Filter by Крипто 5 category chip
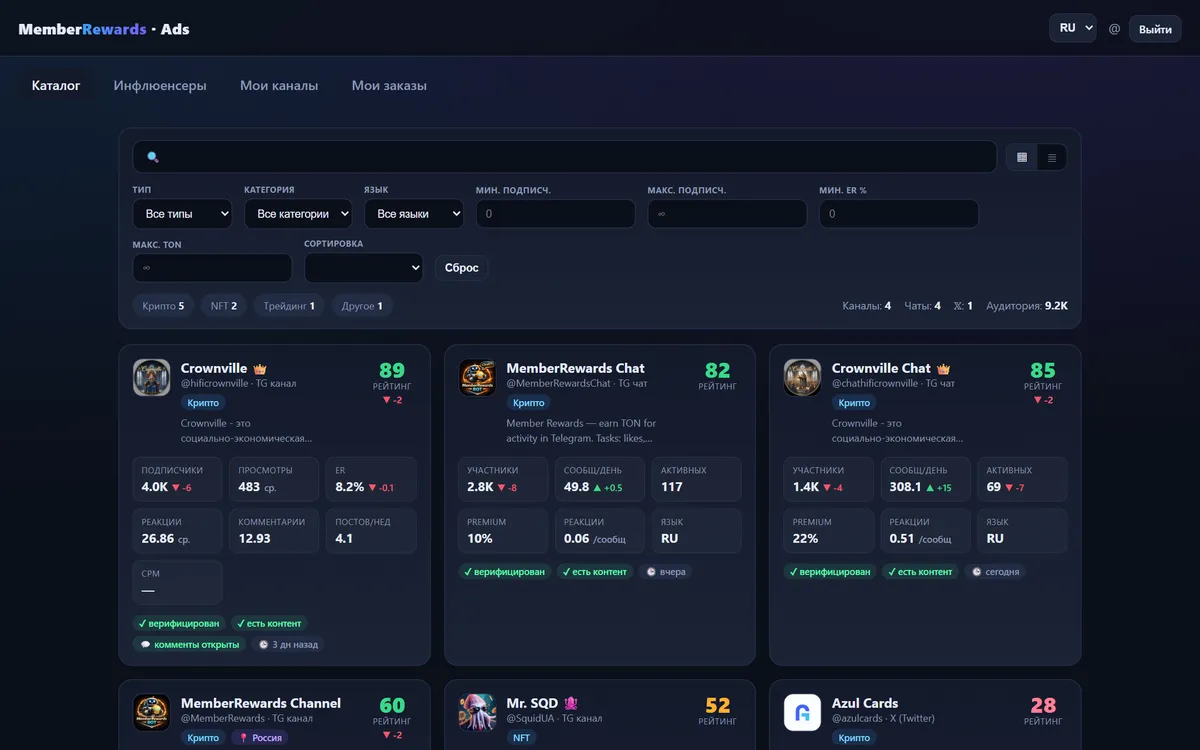Screen dimensions: 1200x750 (164, 306)
